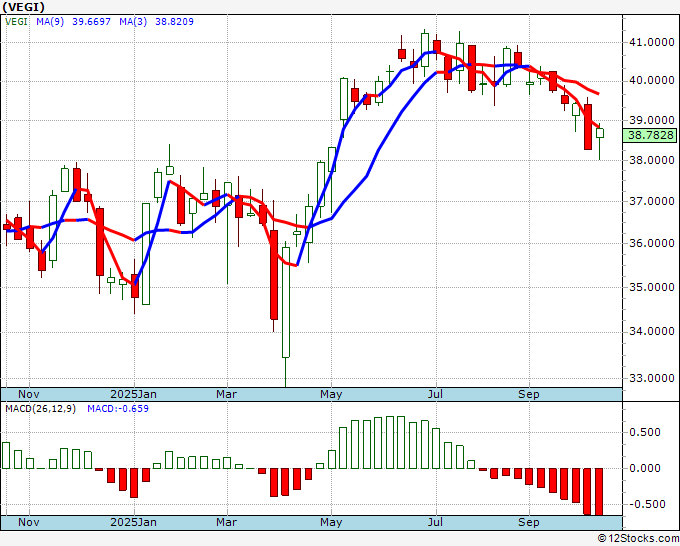Click the MA(3) legend label

[x=133, y=22]
